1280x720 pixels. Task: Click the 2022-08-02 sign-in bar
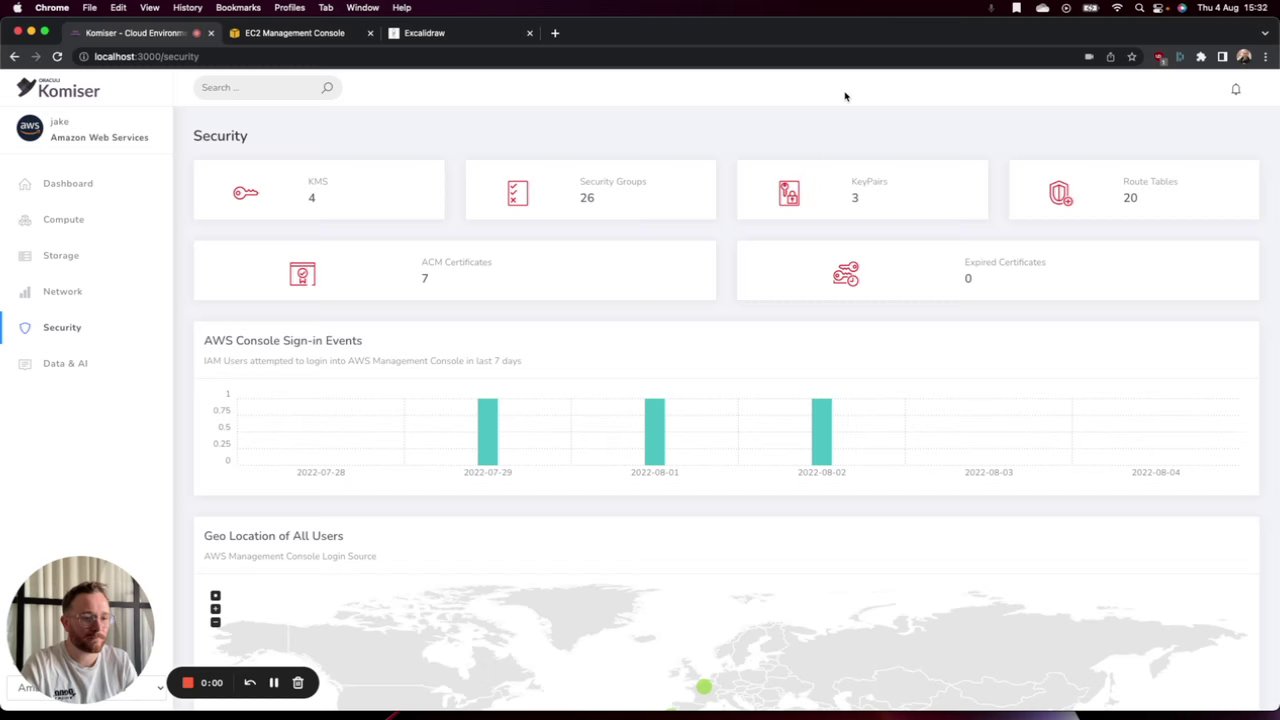click(x=821, y=432)
